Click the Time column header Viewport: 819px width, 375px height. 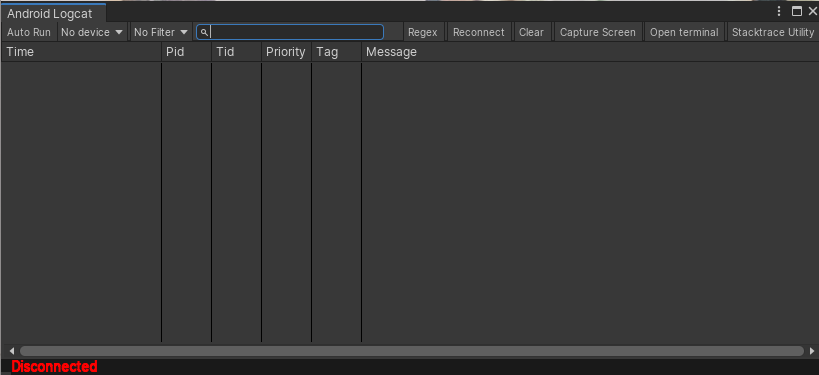click(81, 52)
